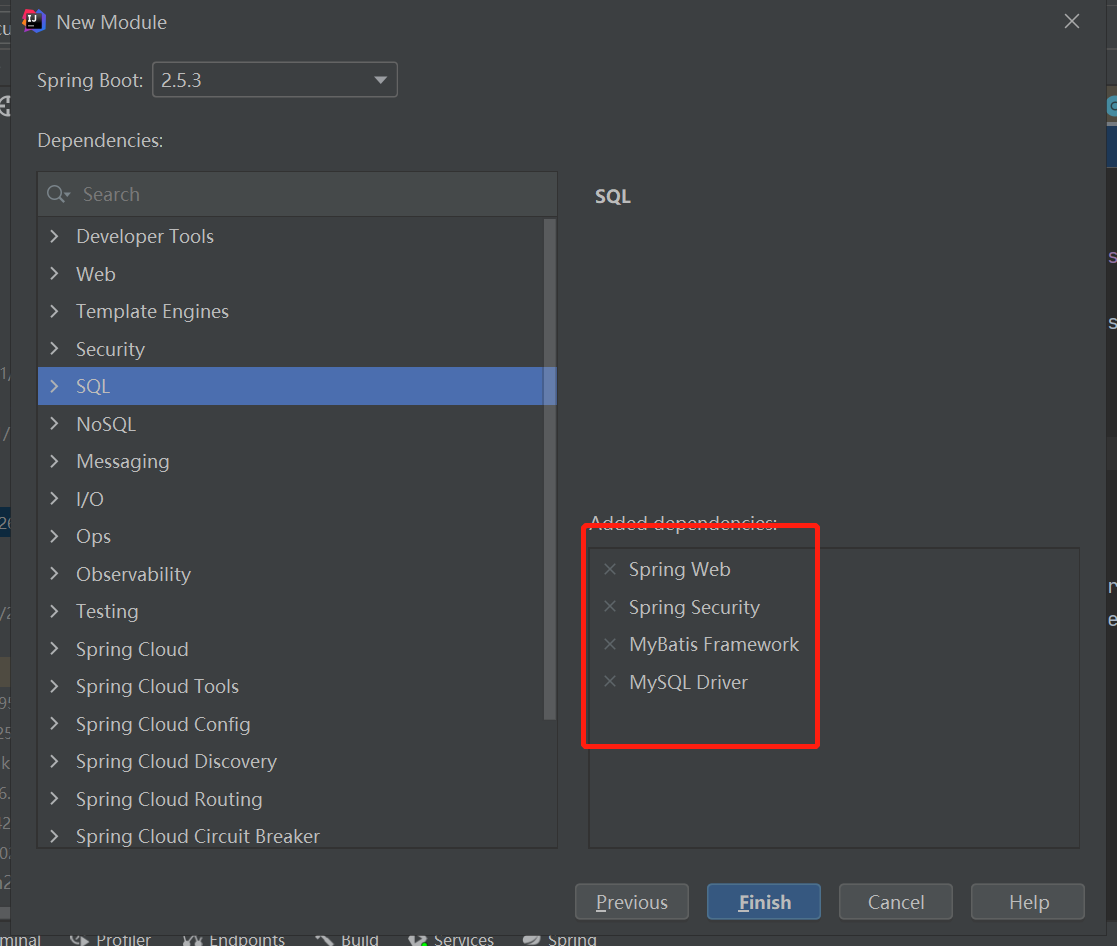Select the Security category row
1117x946 pixels.
291,349
